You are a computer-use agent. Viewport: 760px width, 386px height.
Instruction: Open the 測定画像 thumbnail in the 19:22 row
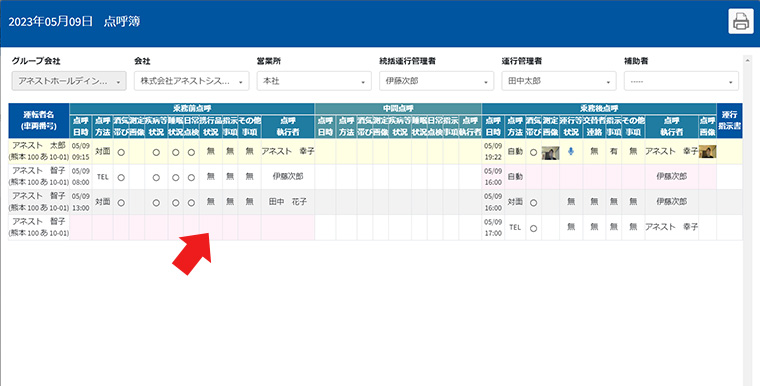550,152
